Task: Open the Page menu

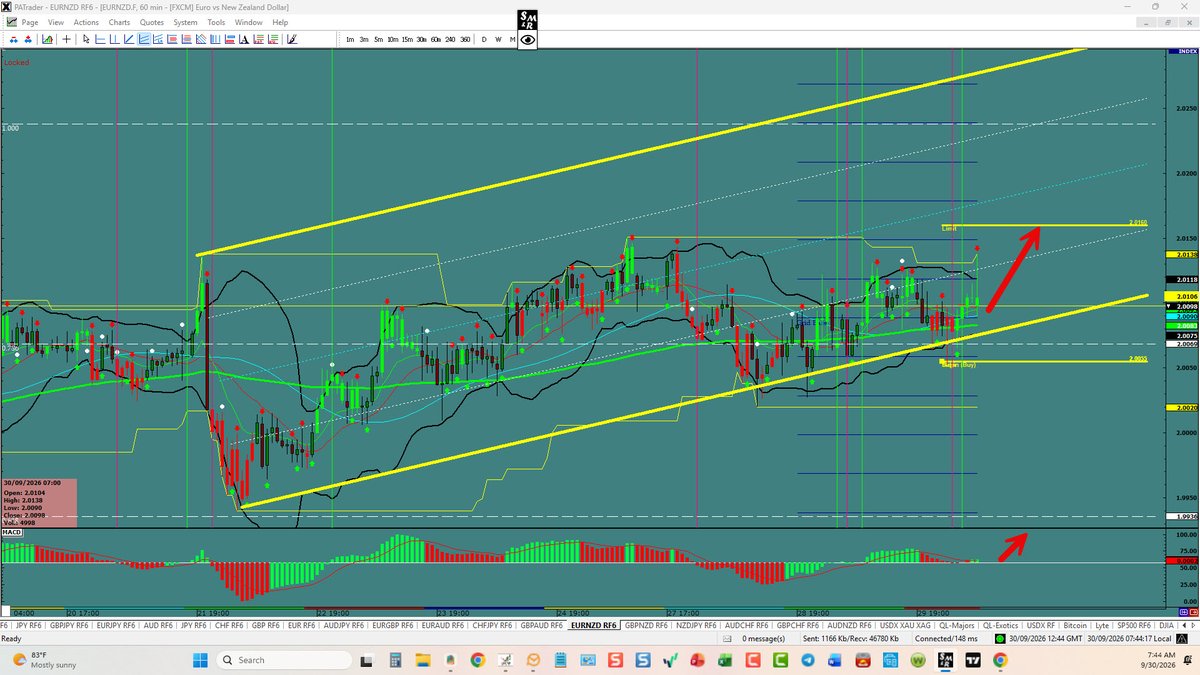Action: 30,22
